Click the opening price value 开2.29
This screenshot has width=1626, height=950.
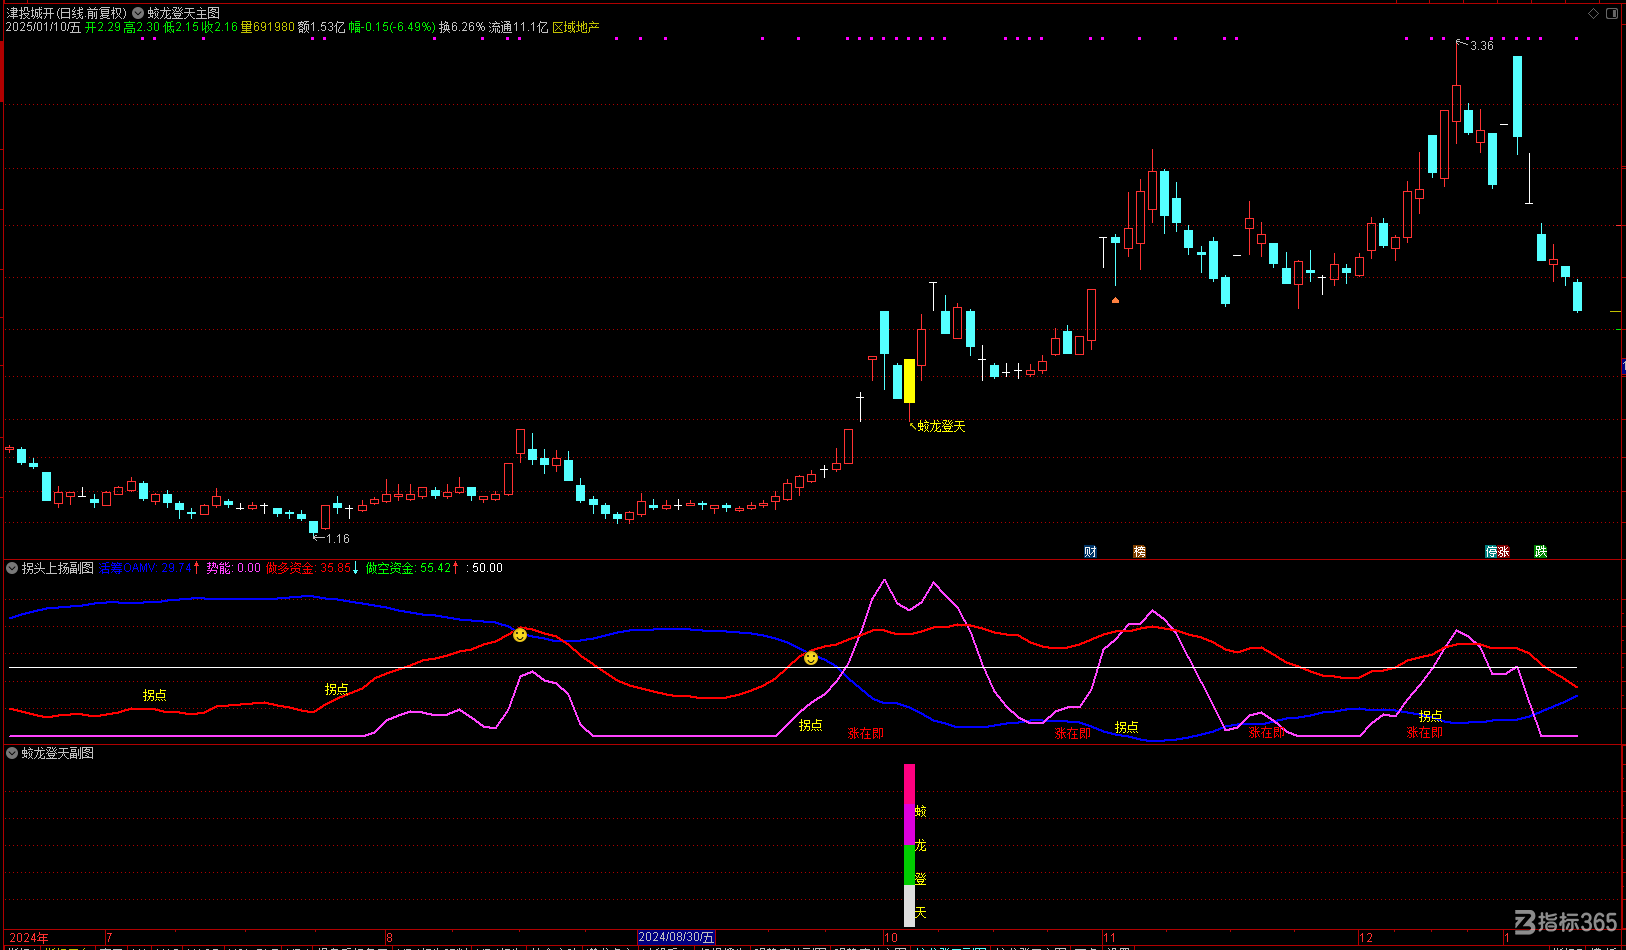click(103, 27)
